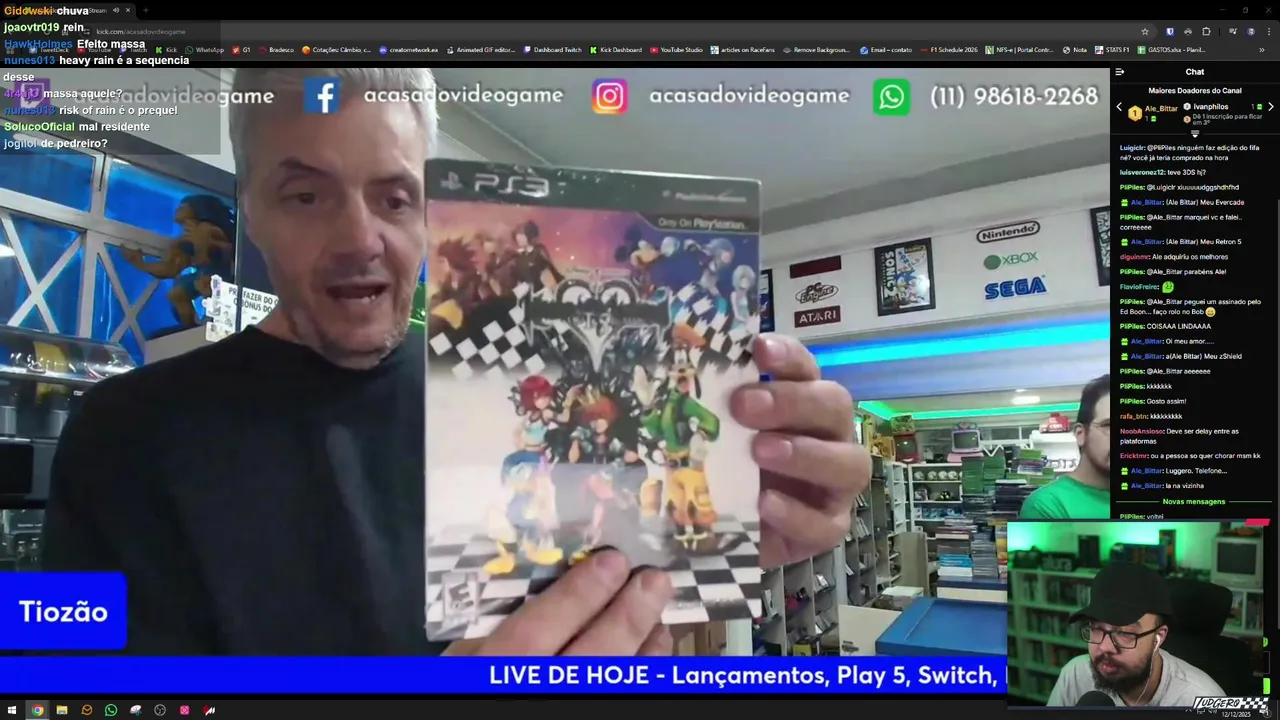
Task: Open Kick Dashboard bookmark
Action: pos(616,49)
